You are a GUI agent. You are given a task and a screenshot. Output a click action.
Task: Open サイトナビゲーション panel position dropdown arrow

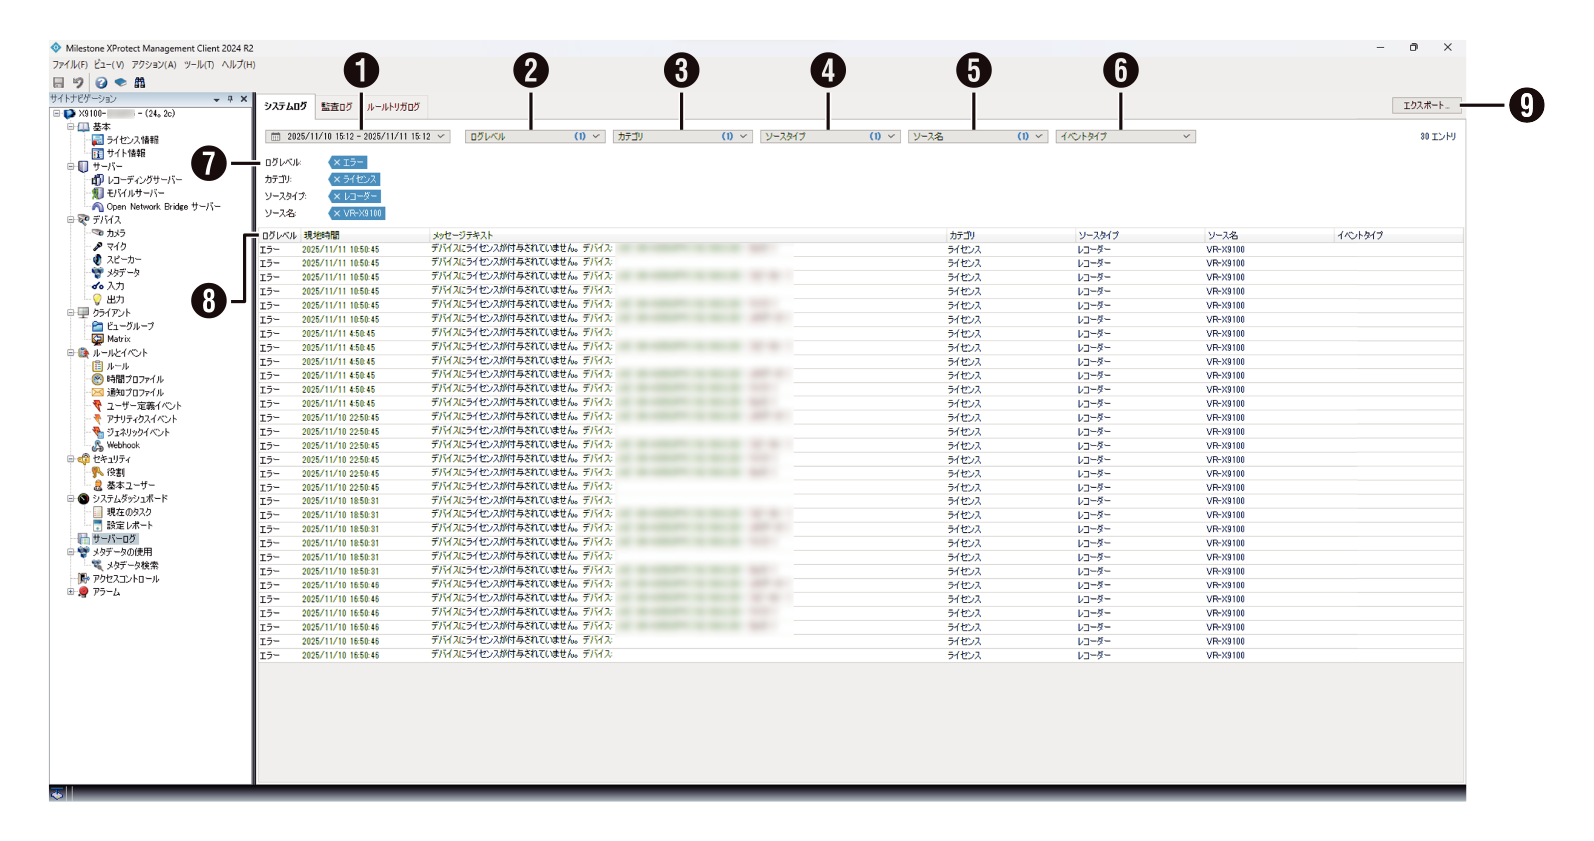217,99
